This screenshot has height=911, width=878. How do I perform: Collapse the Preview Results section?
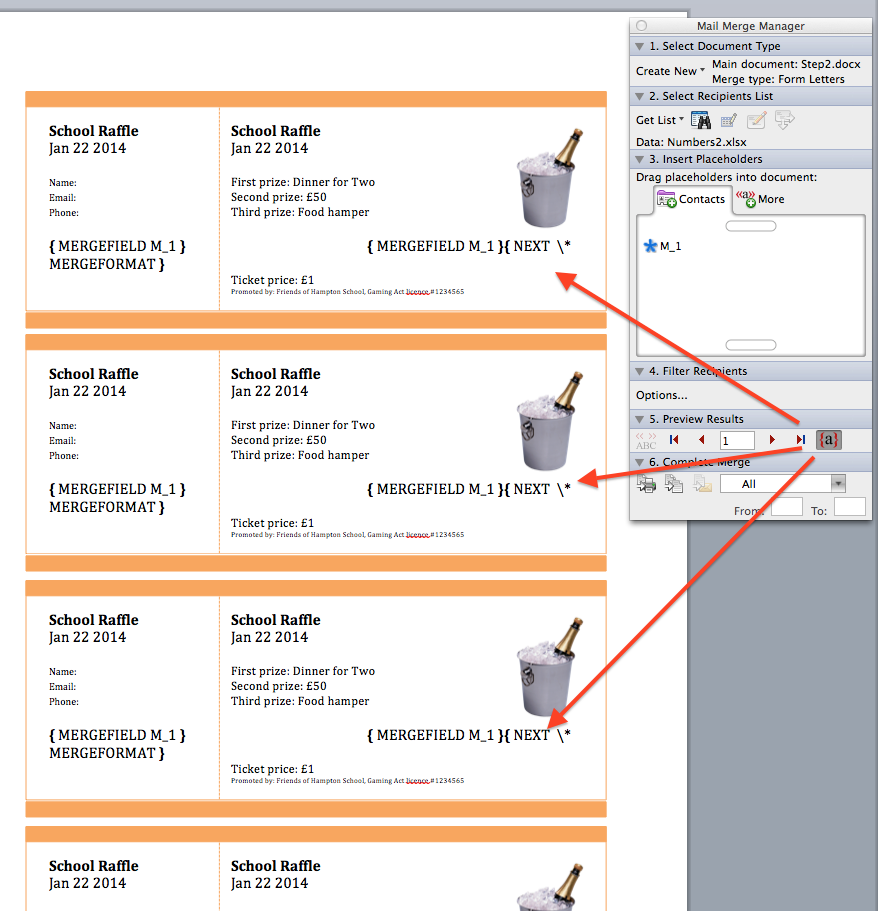tap(640, 419)
